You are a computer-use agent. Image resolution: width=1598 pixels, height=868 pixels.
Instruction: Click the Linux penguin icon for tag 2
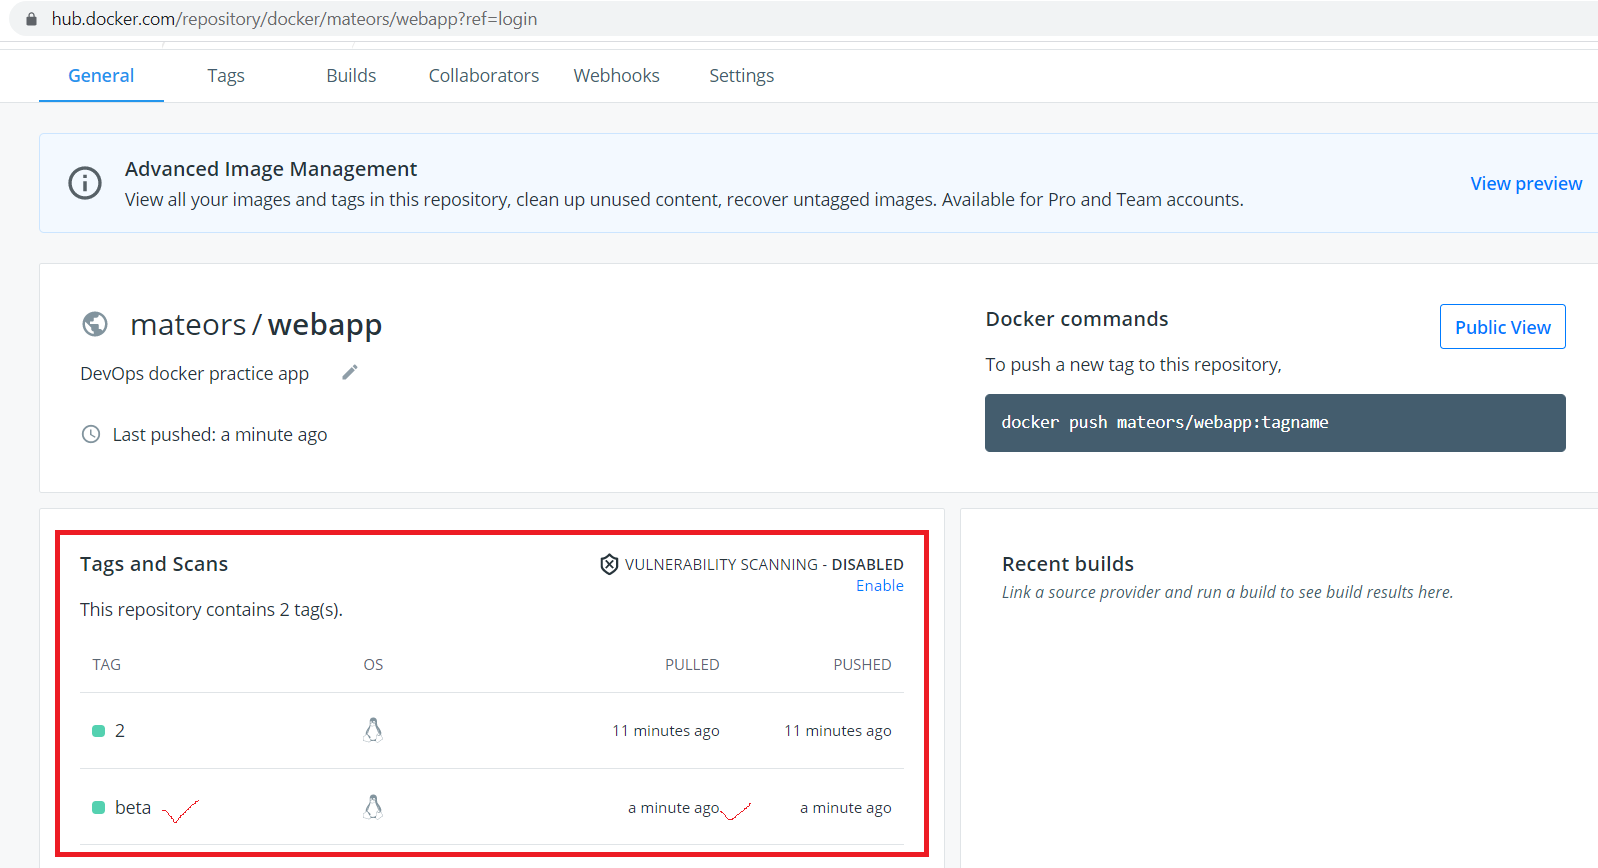pyautogui.click(x=373, y=730)
